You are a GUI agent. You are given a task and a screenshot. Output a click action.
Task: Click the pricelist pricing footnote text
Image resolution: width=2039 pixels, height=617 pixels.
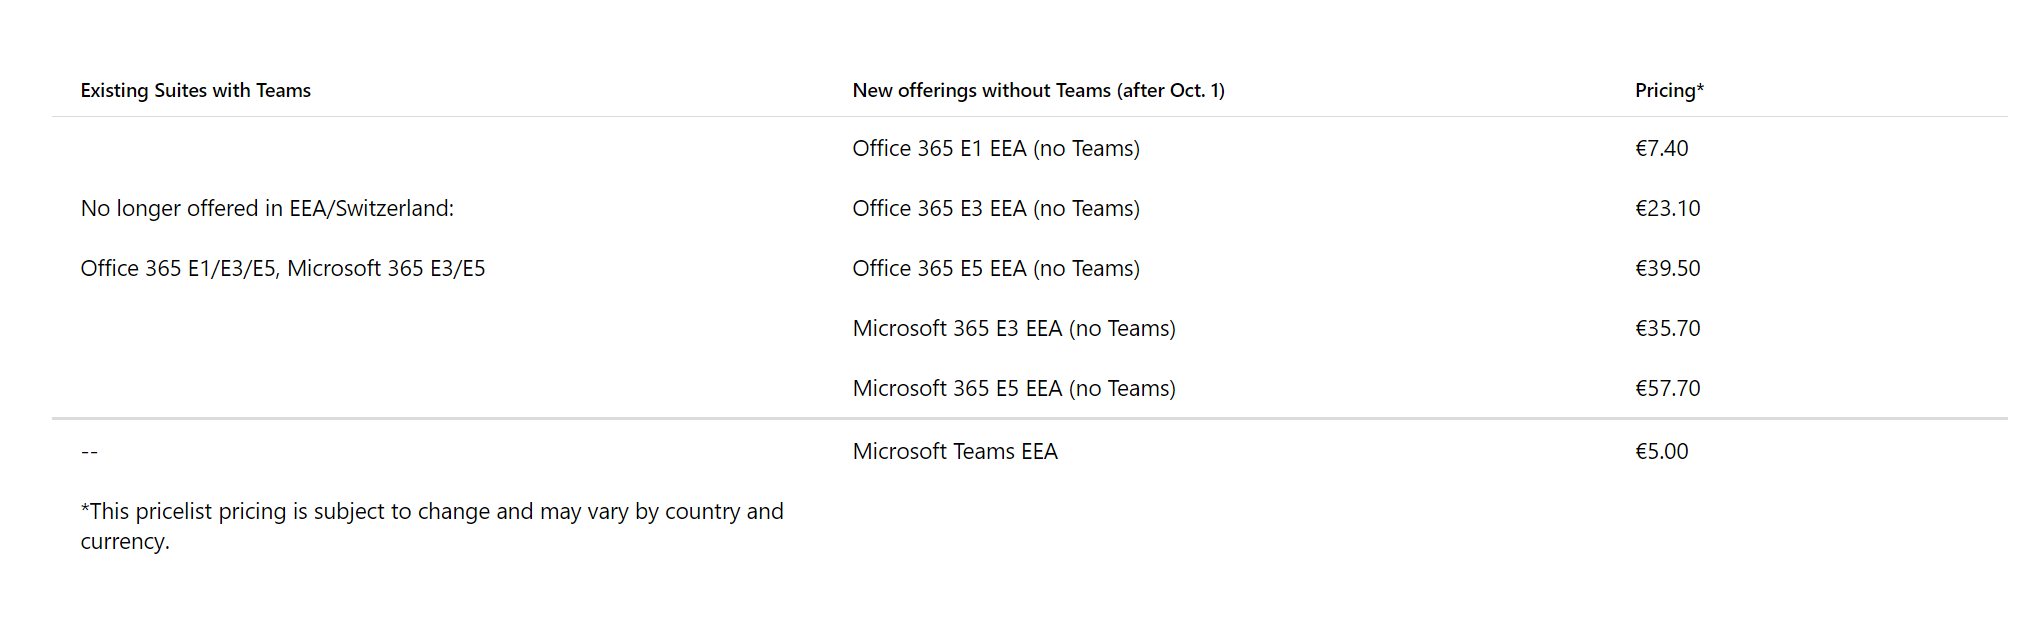tap(432, 526)
